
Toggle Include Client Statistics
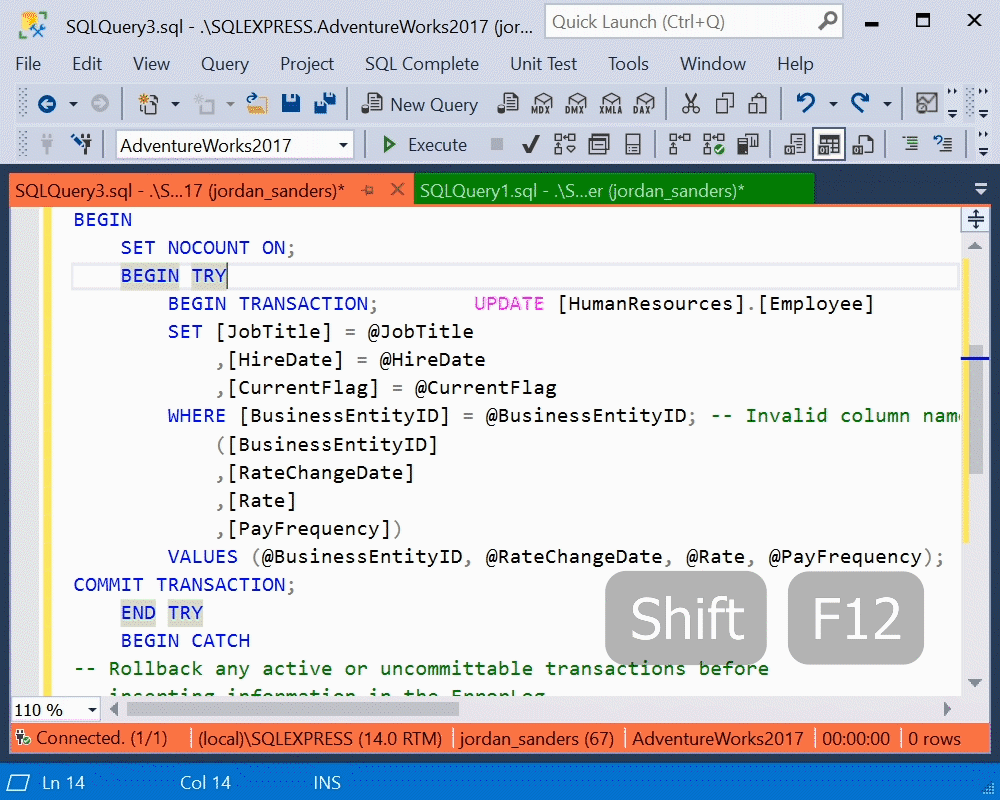(747, 145)
